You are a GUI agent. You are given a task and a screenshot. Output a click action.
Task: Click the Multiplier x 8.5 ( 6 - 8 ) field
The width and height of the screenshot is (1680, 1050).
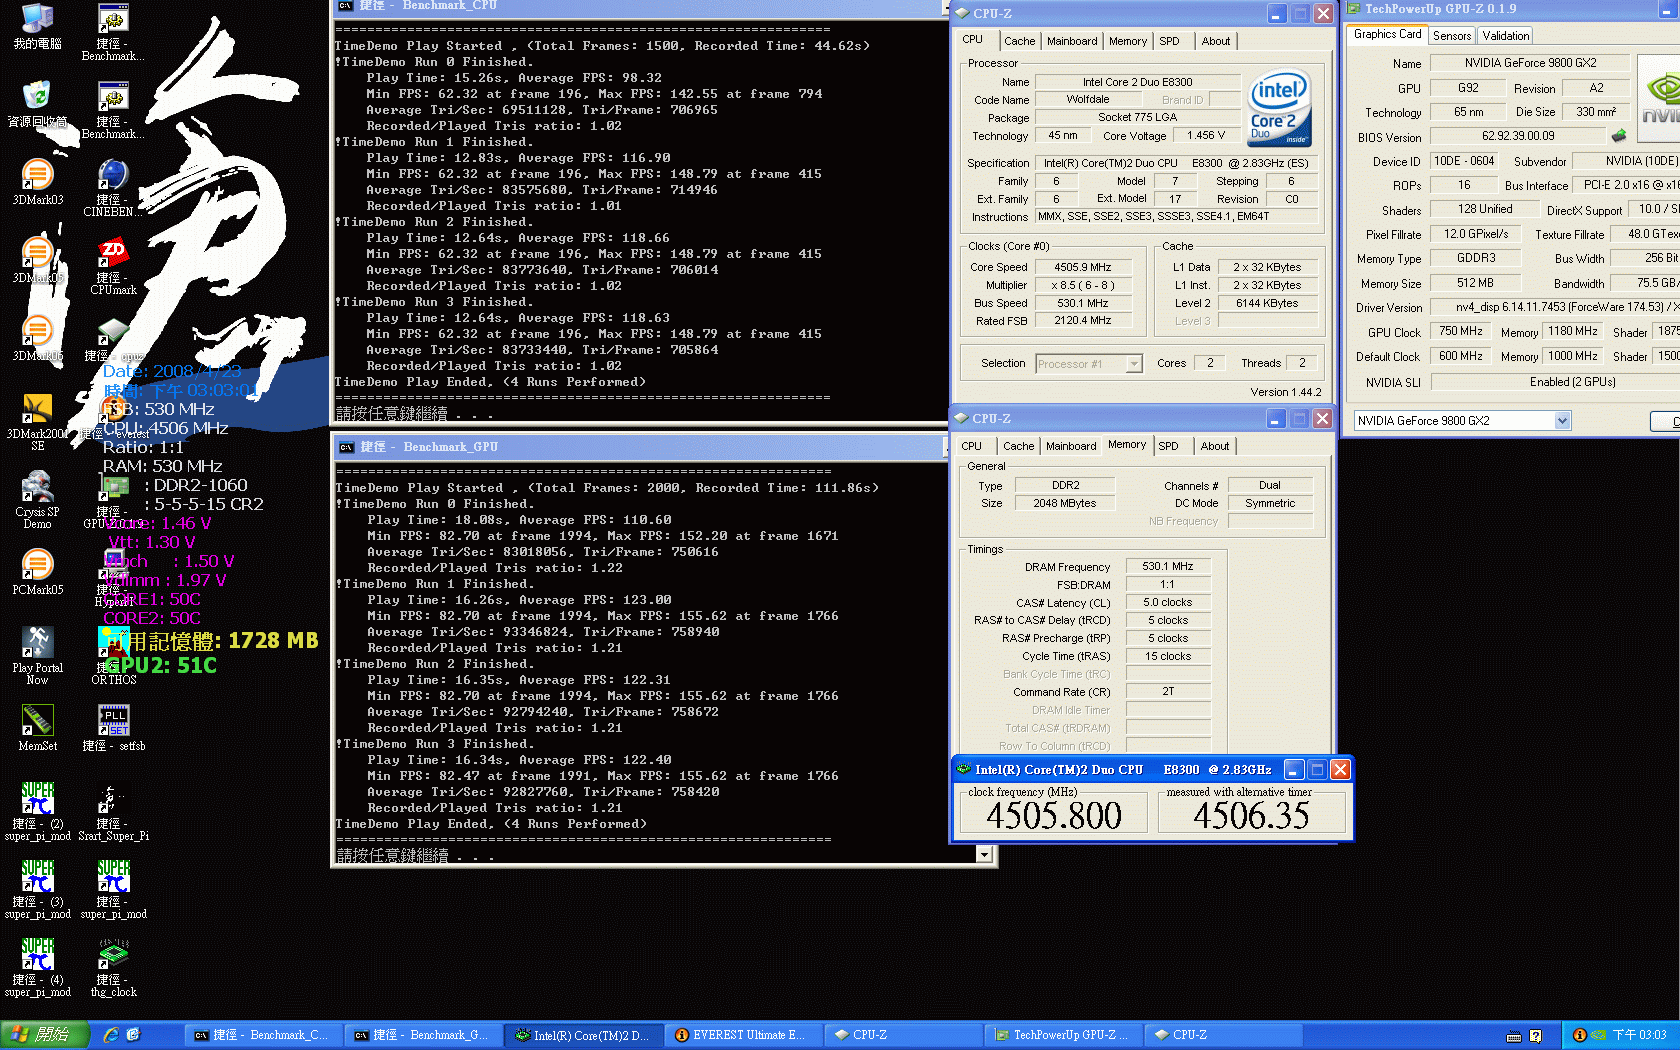pos(1083,285)
